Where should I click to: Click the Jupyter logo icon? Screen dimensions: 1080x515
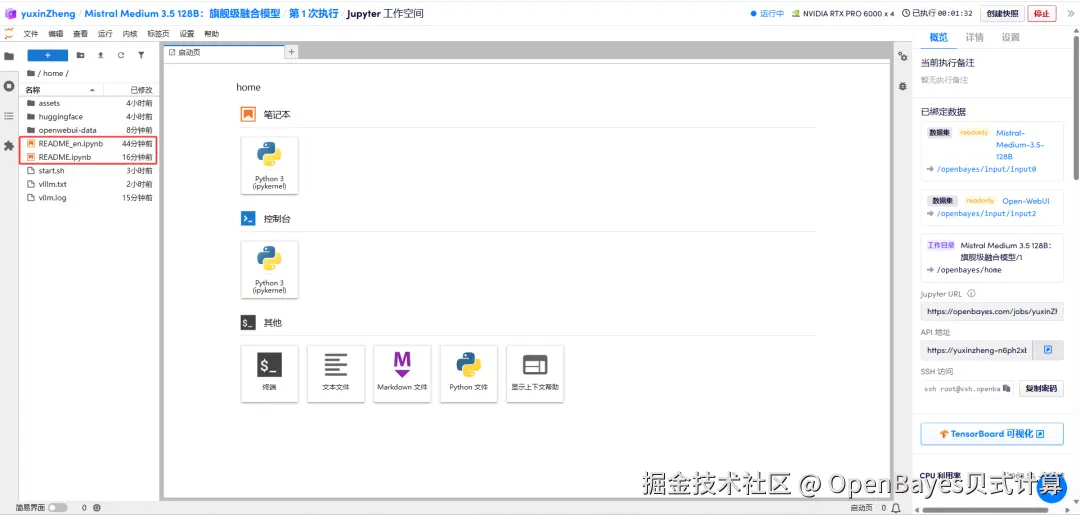[9, 34]
